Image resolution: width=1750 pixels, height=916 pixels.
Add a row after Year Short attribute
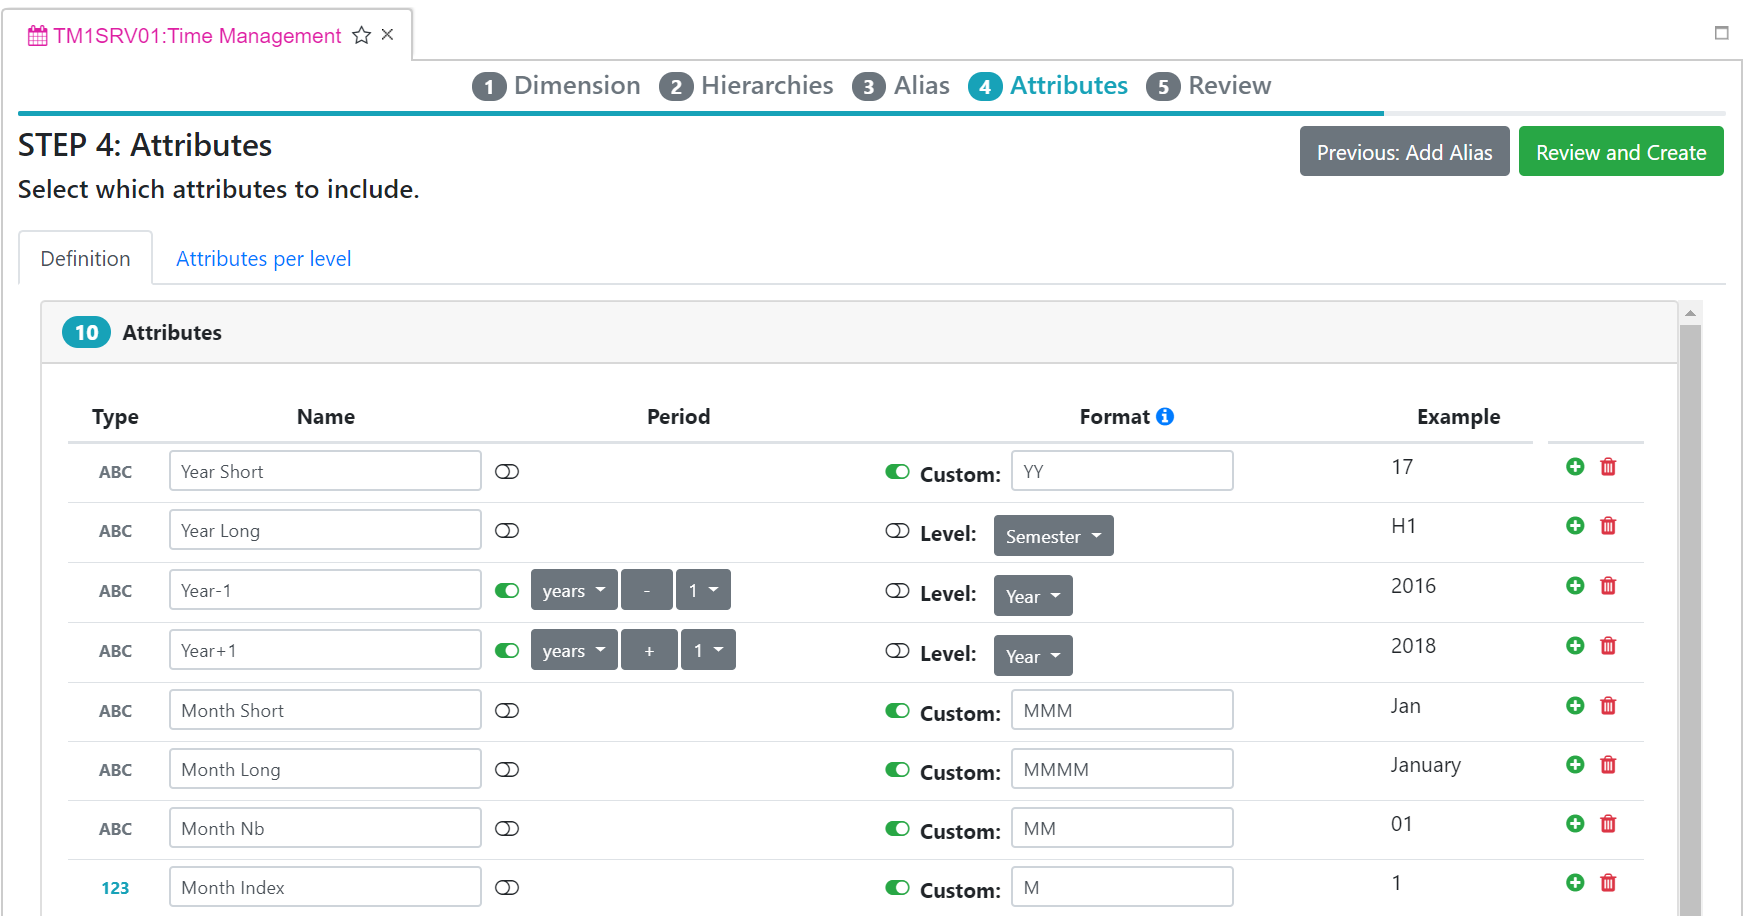pyautogui.click(x=1575, y=467)
